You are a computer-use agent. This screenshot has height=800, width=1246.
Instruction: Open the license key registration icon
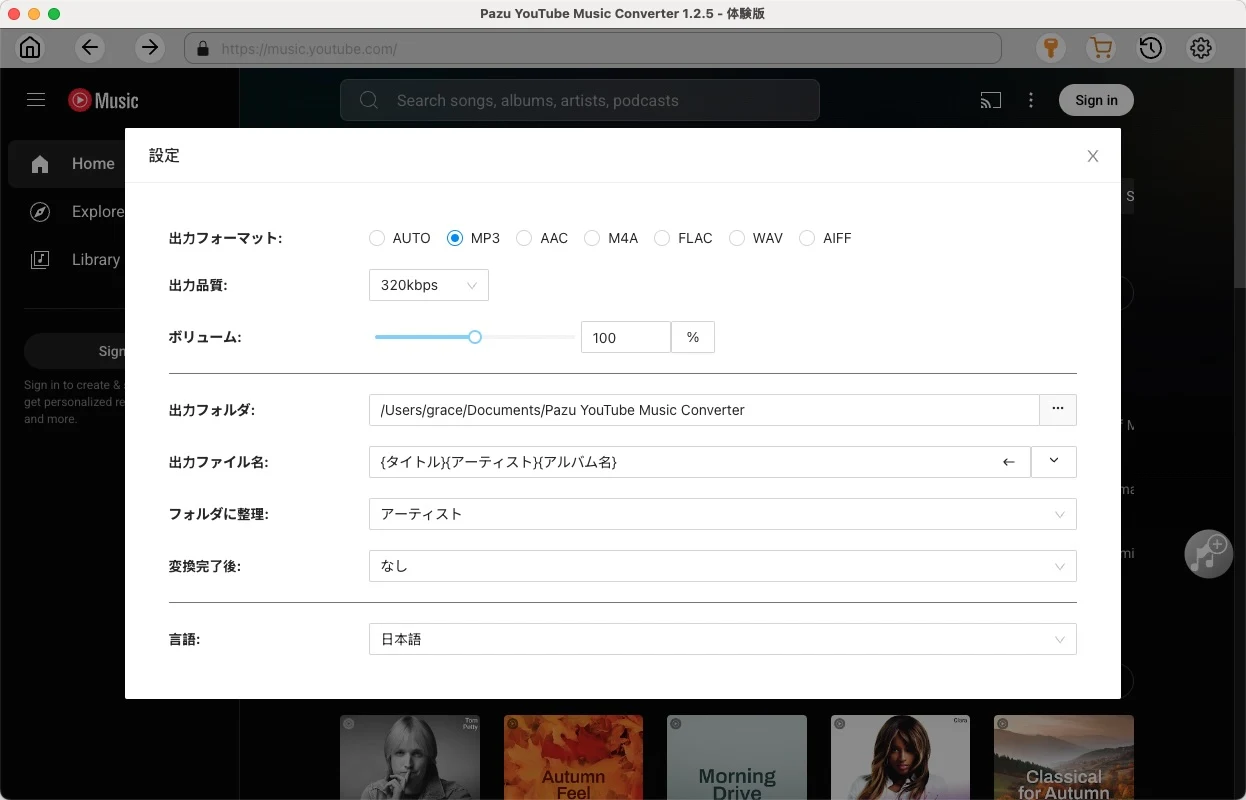(x=1050, y=48)
